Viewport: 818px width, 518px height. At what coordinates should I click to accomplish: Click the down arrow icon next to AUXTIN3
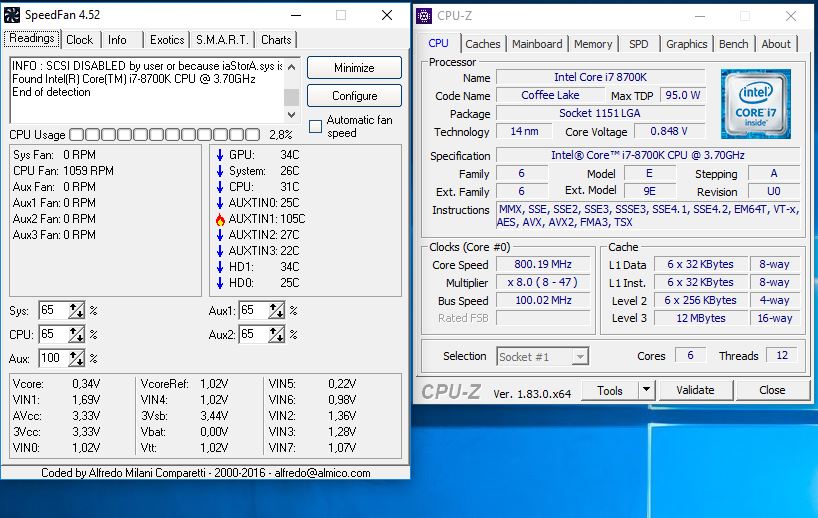click(x=220, y=251)
